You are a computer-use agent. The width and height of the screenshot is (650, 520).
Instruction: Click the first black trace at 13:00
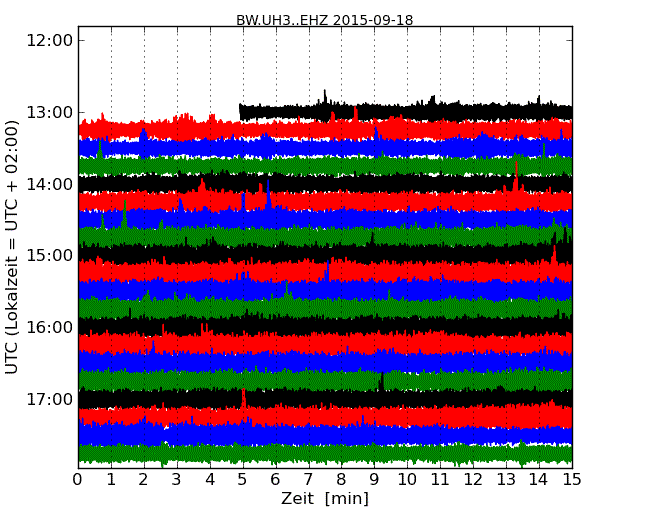point(406,110)
